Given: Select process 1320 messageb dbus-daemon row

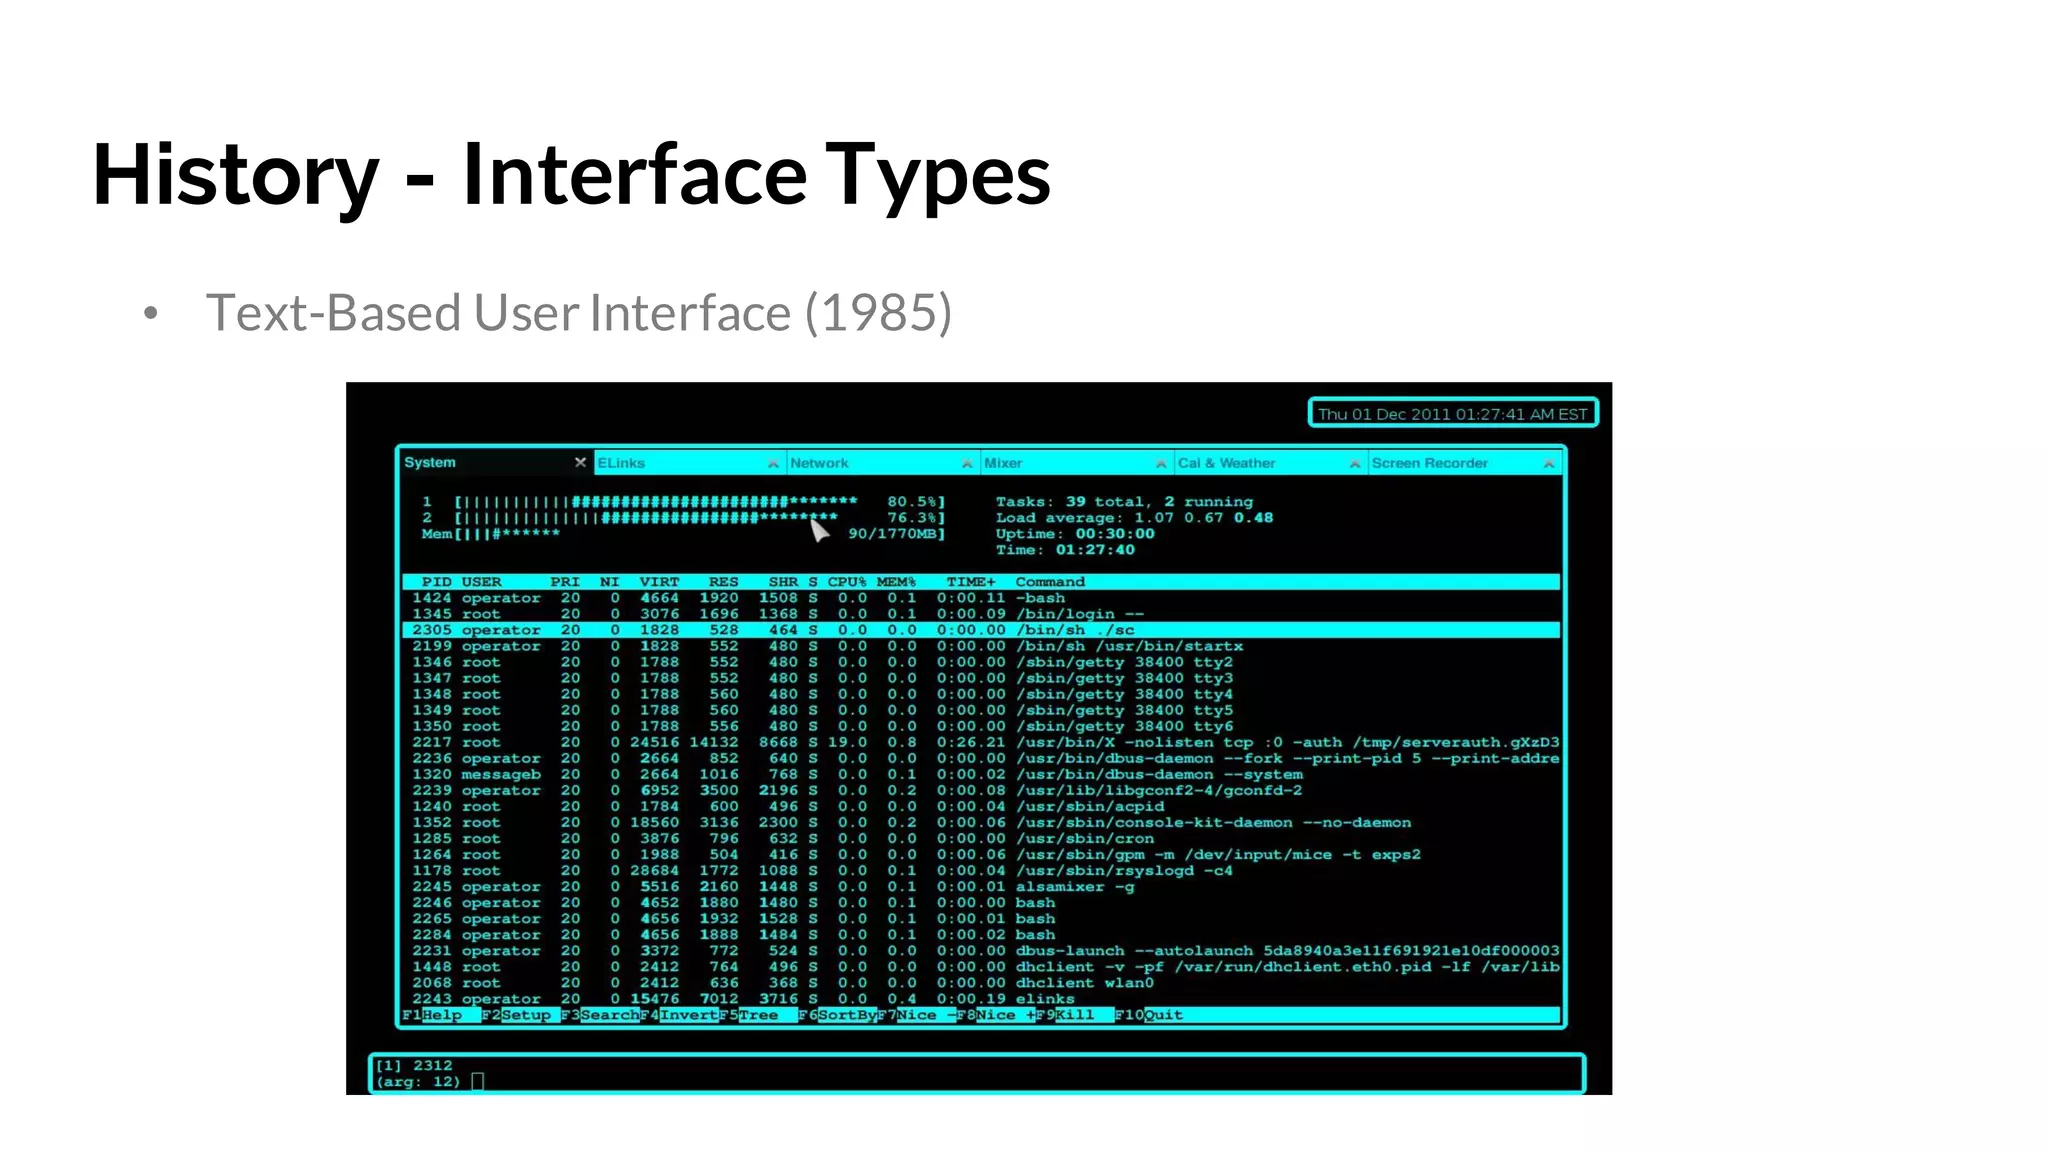Looking at the screenshot, I should tap(981, 774).
